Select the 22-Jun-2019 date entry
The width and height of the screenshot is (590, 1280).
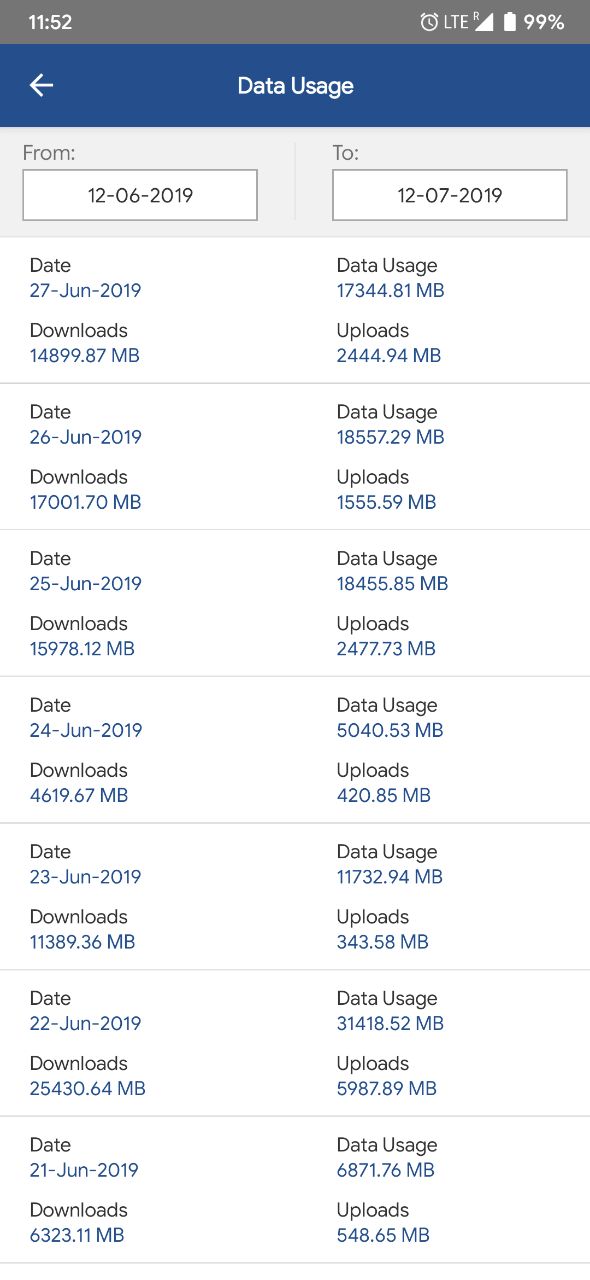[x=86, y=1023]
